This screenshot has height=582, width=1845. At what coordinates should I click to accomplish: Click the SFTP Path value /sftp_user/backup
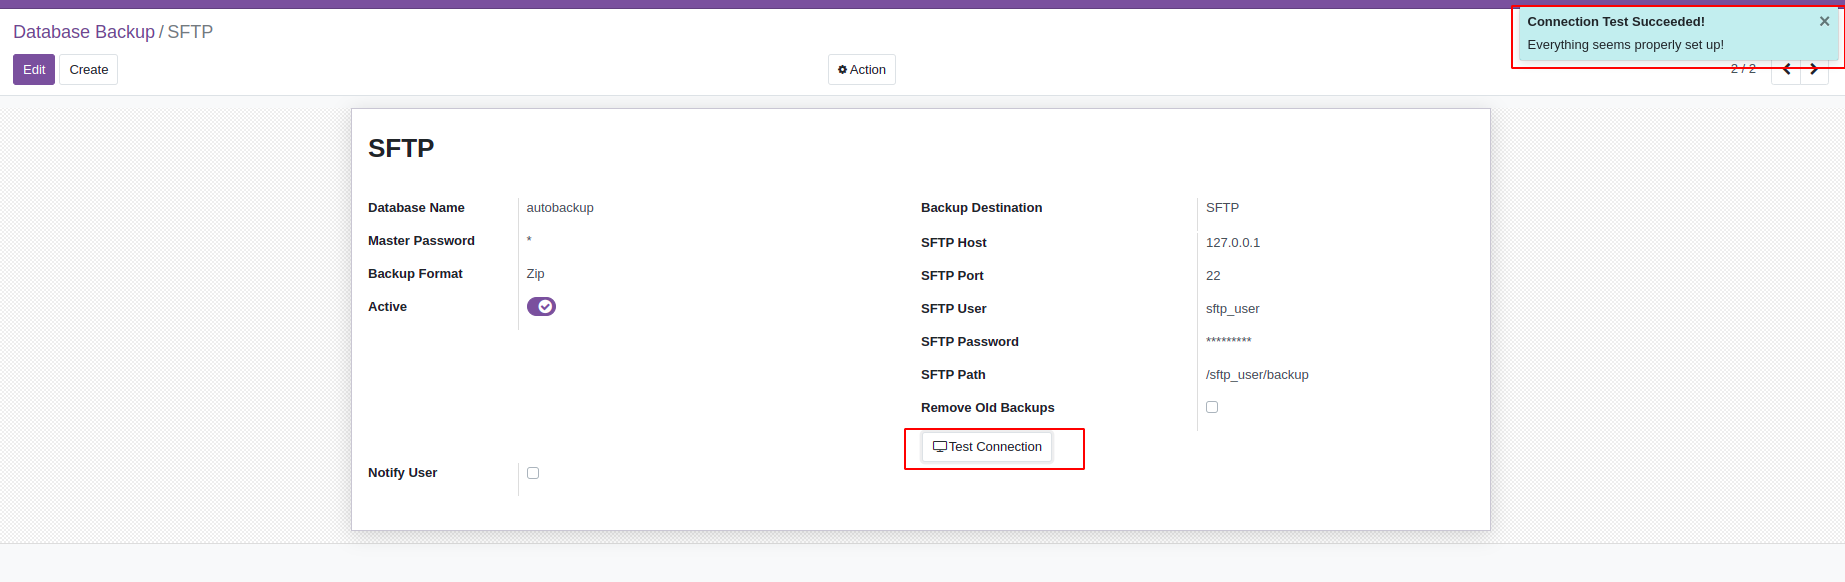click(1257, 375)
